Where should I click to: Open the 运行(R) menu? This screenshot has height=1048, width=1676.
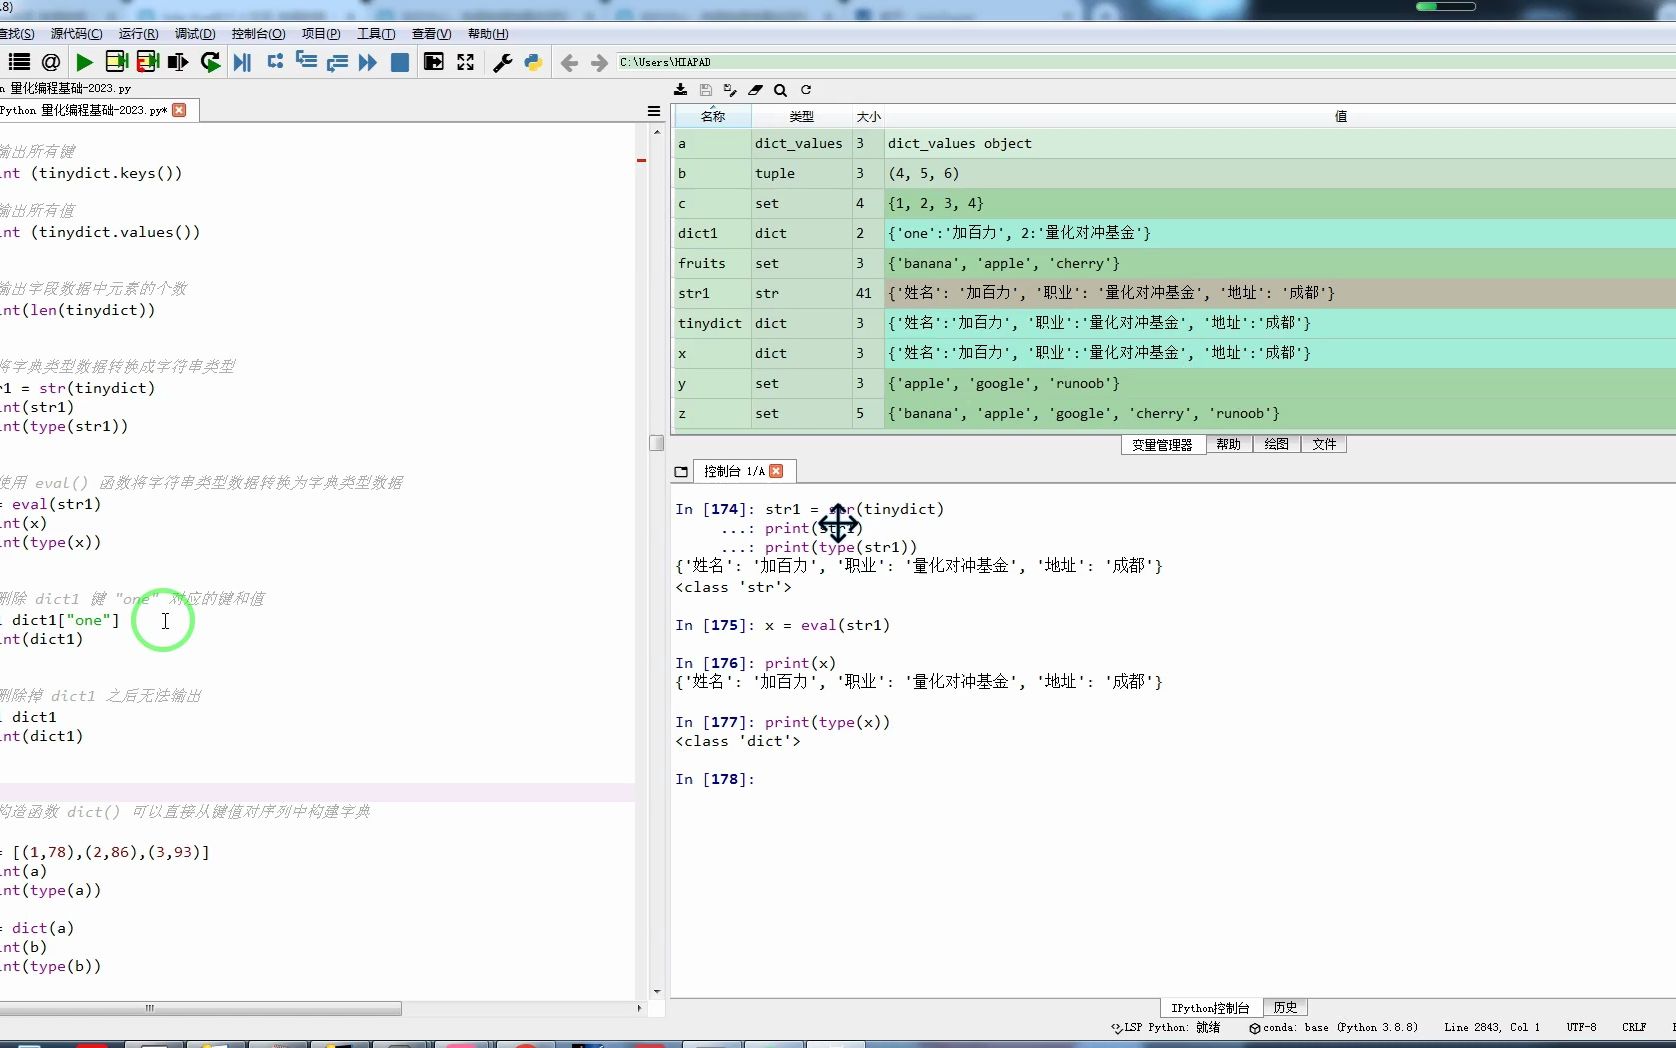click(138, 34)
